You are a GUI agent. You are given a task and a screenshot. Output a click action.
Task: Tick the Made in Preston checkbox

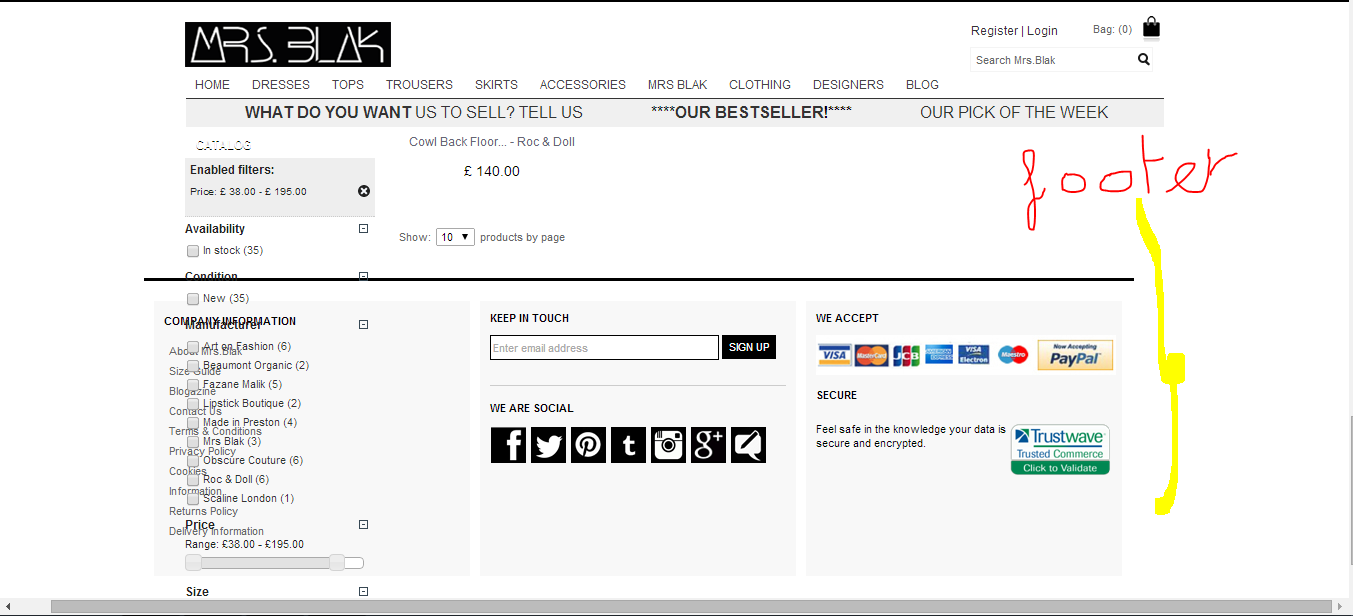click(x=193, y=423)
